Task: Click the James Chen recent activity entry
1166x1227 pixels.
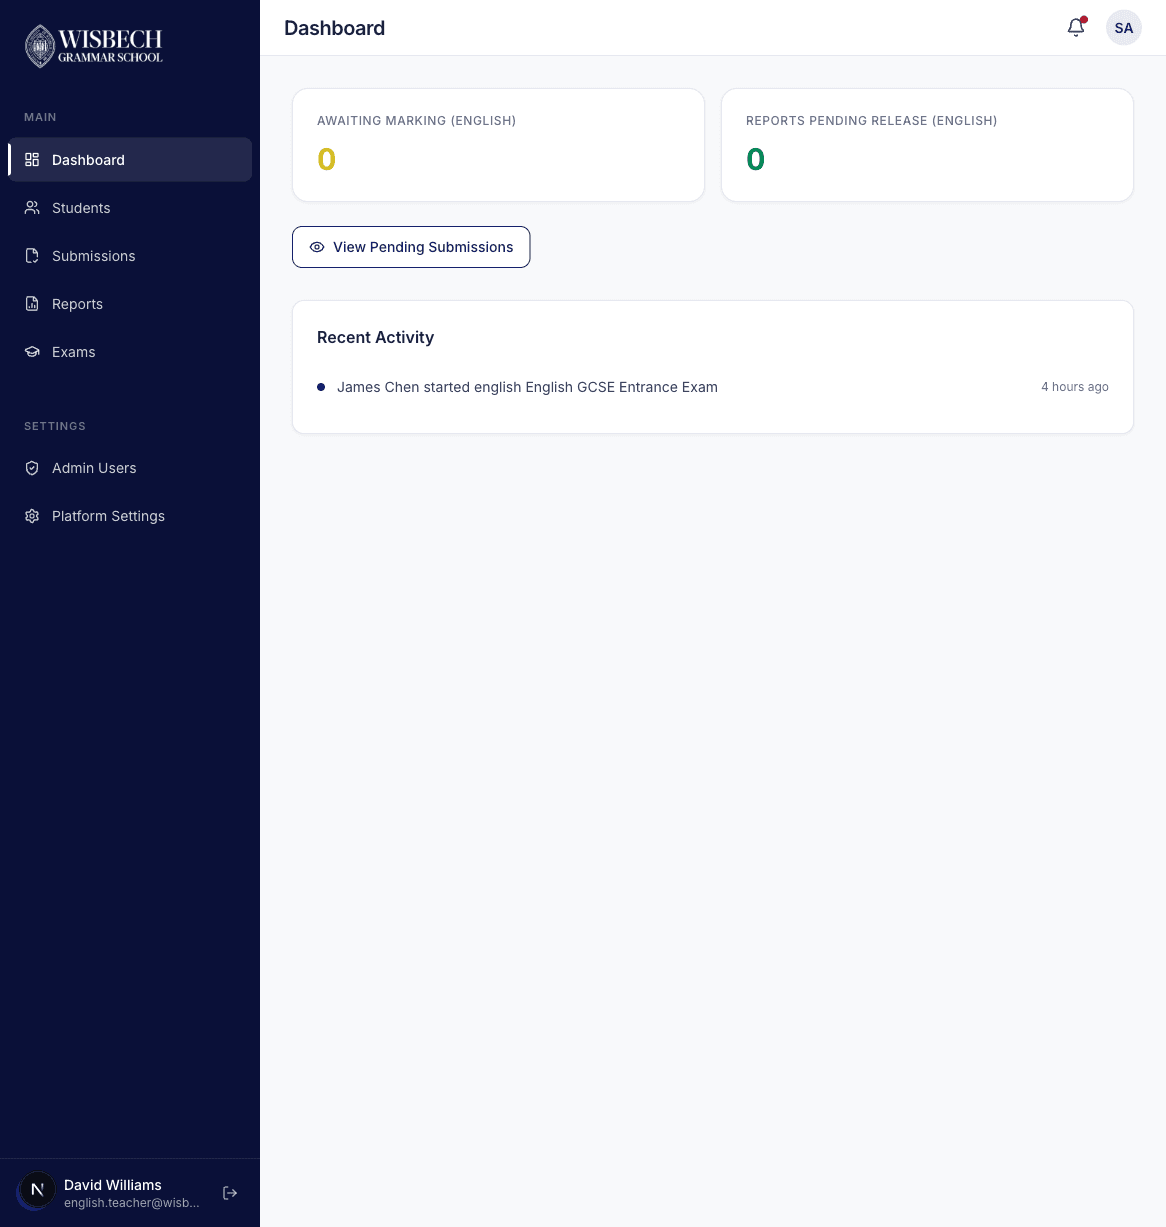Action: pos(527,387)
